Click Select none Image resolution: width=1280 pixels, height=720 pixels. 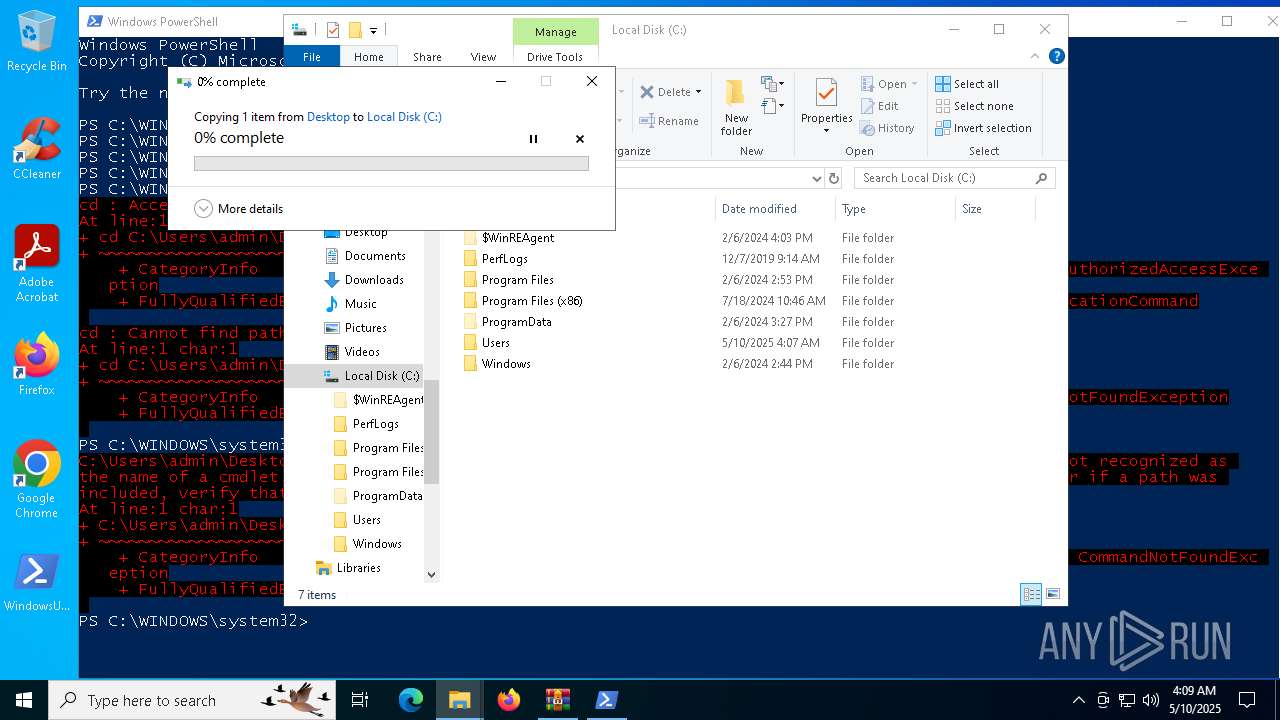[x=974, y=106]
